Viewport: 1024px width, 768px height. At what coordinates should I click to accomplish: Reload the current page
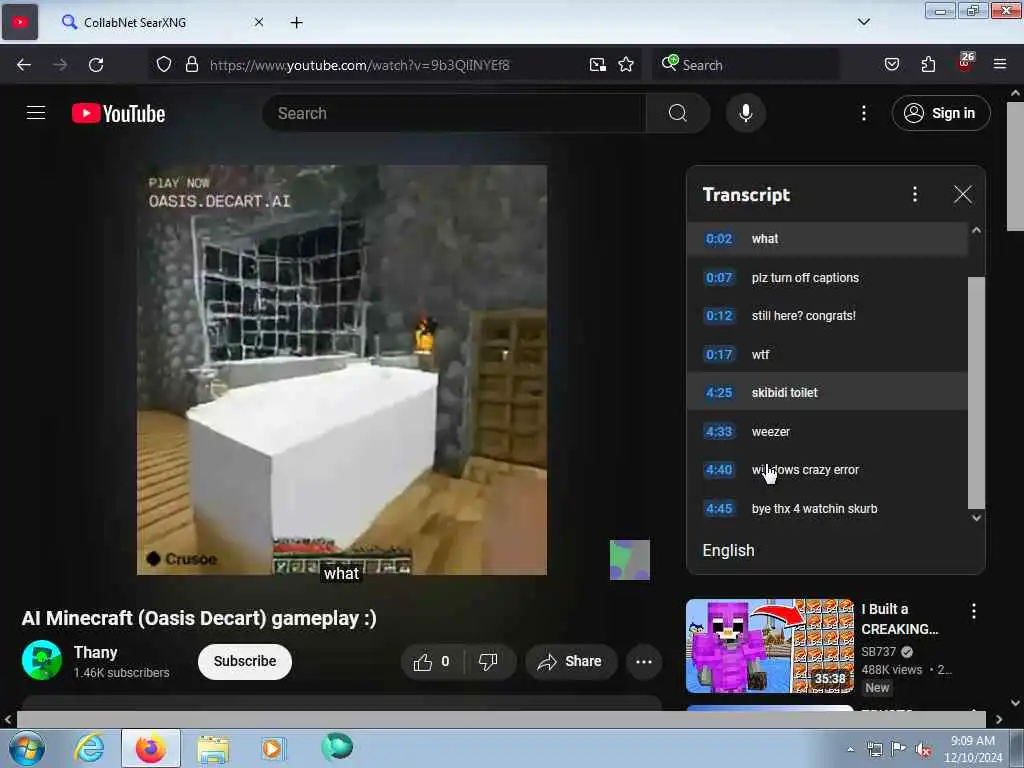click(96, 65)
